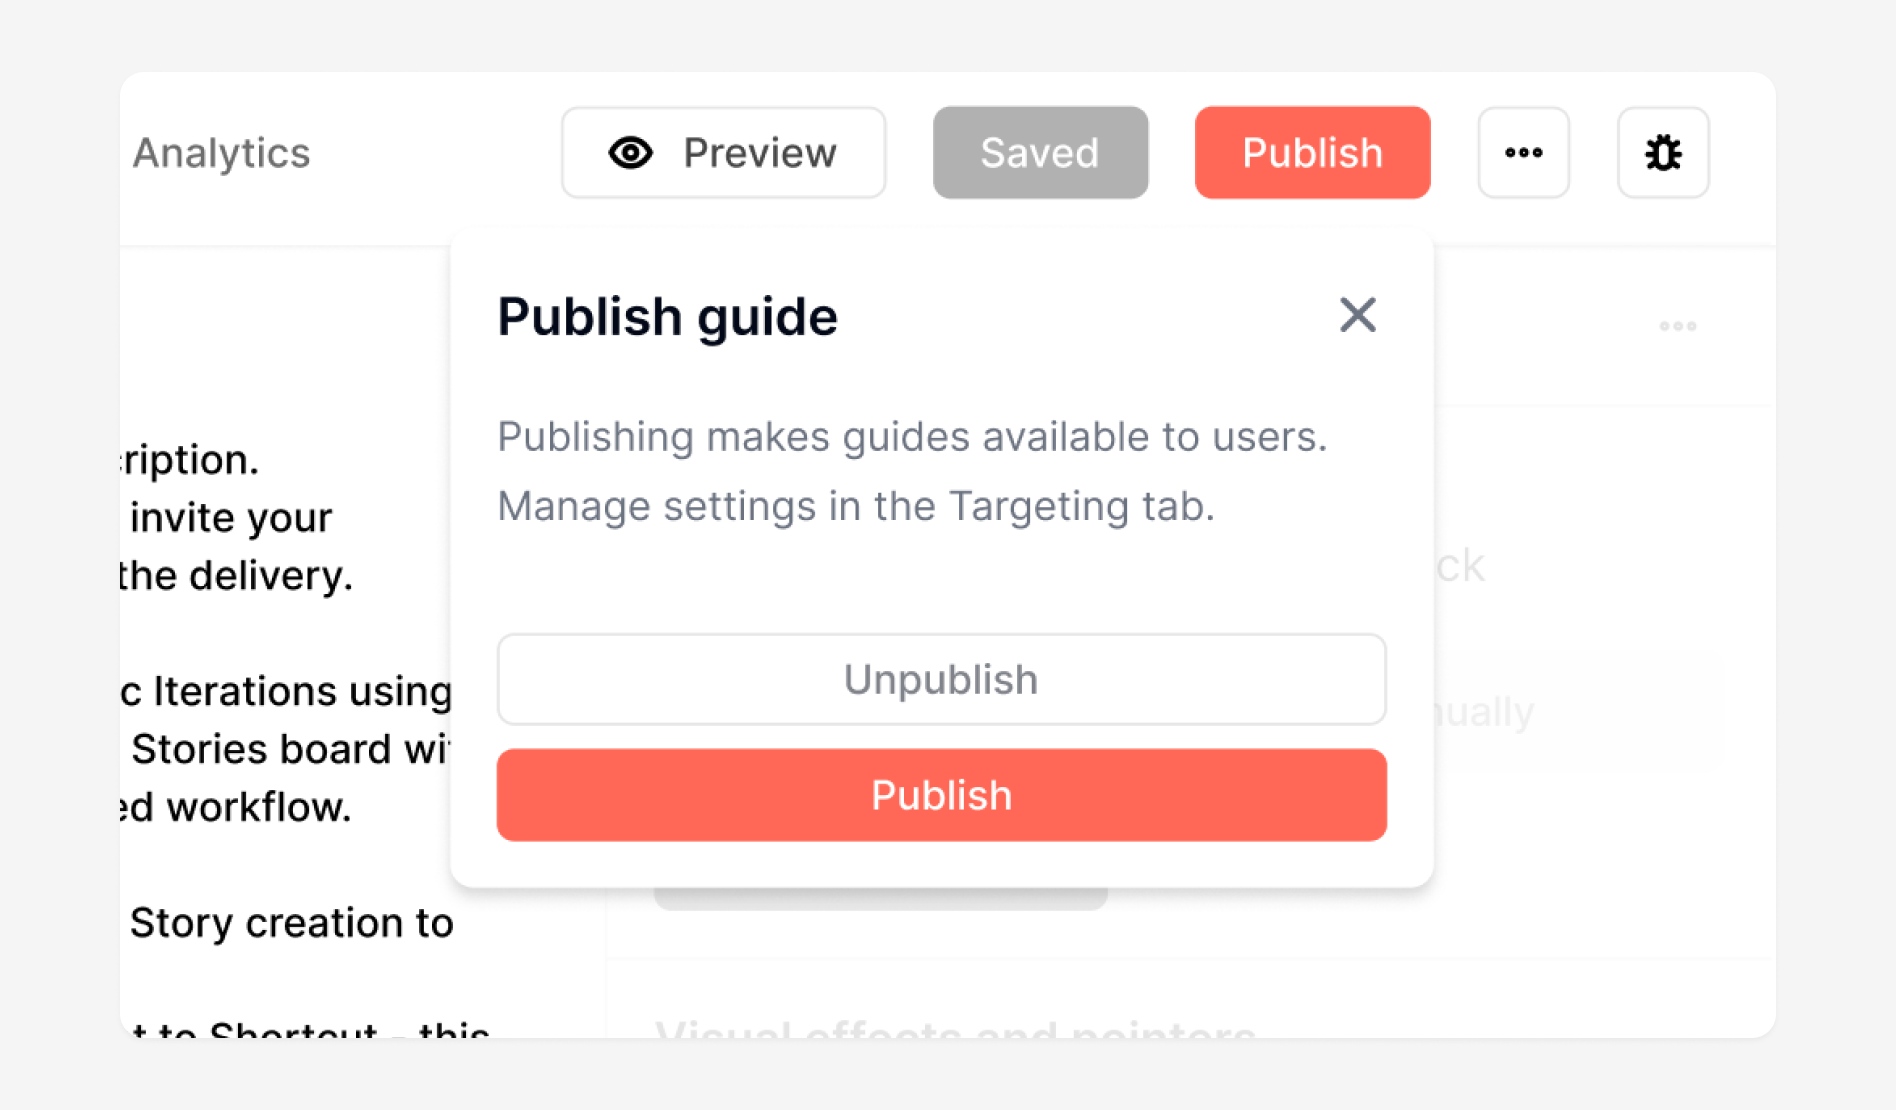Click the faded ellipsis icon below the Publish button
The width and height of the screenshot is (1896, 1110).
point(1677,325)
